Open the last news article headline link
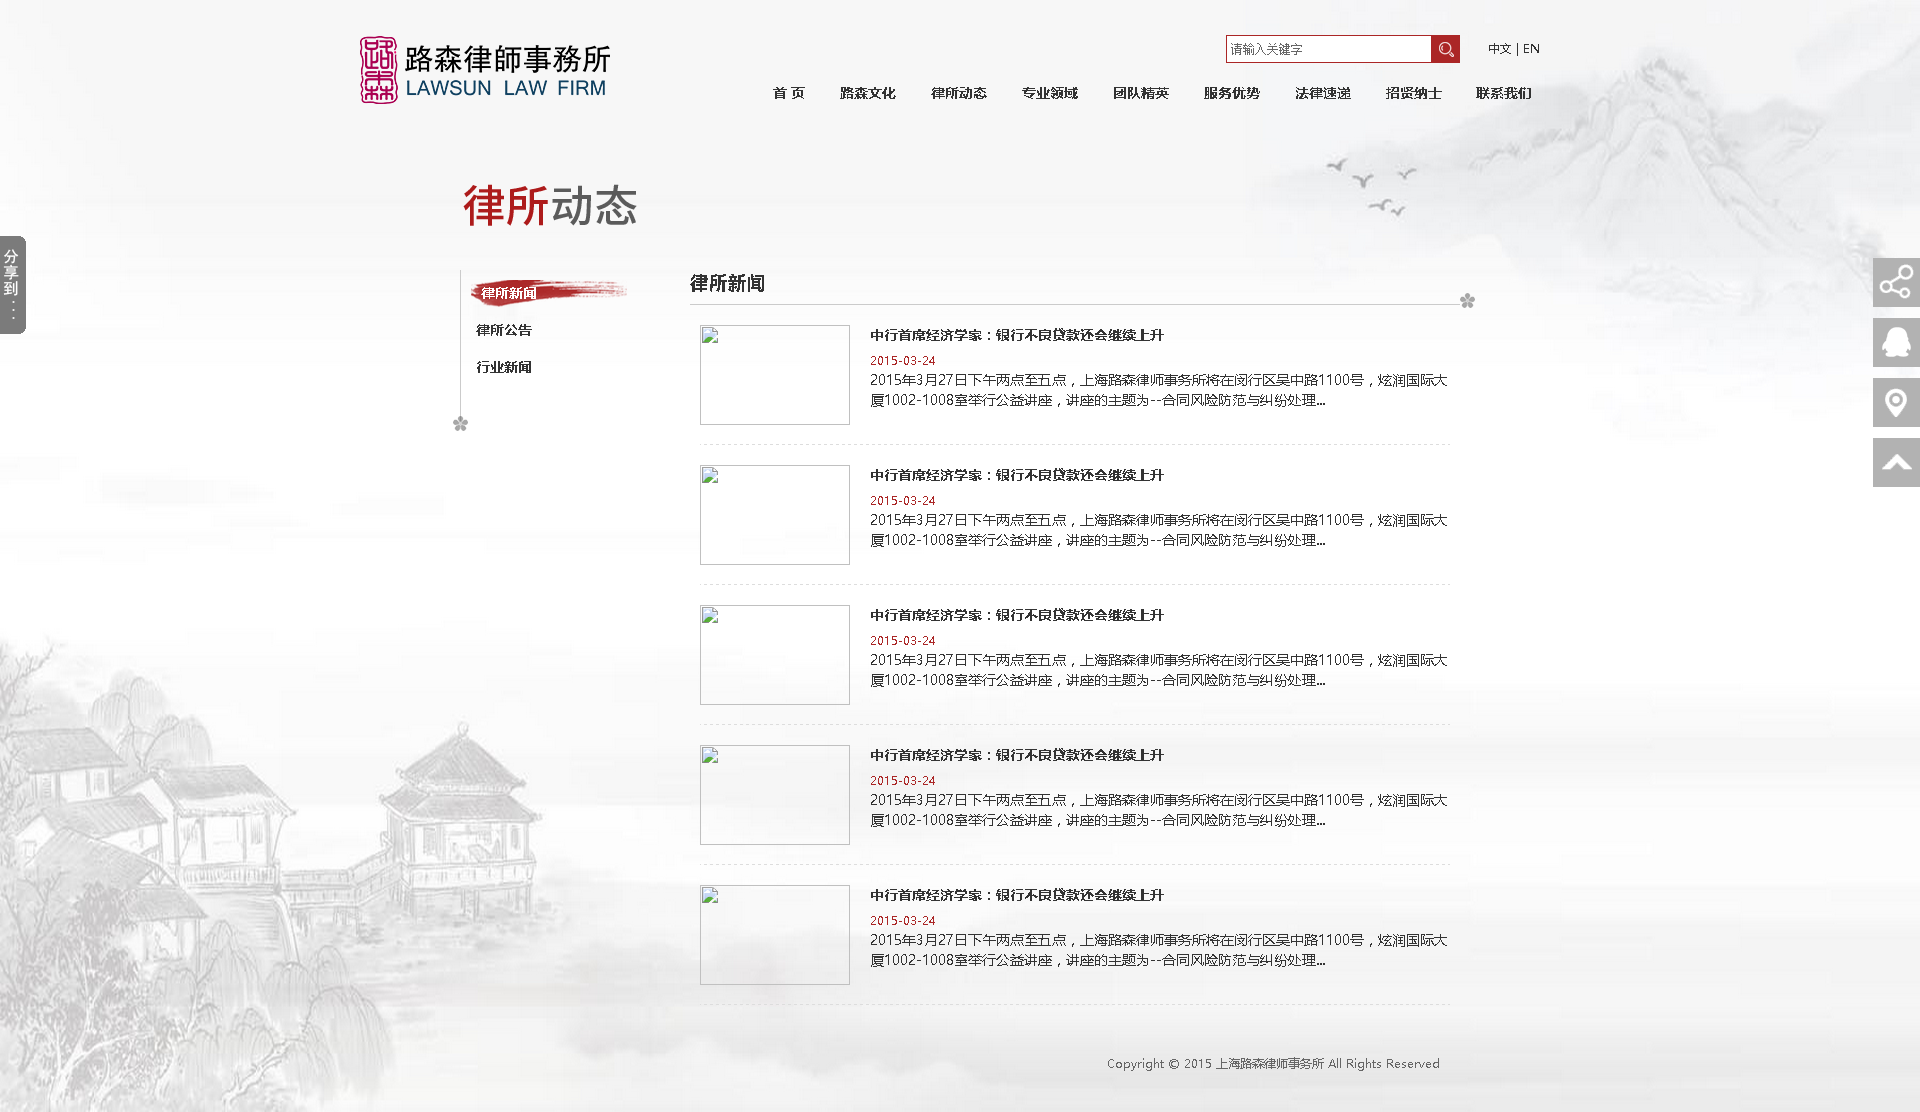The width and height of the screenshot is (1920, 1112). pyautogui.click(x=1016, y=895)
